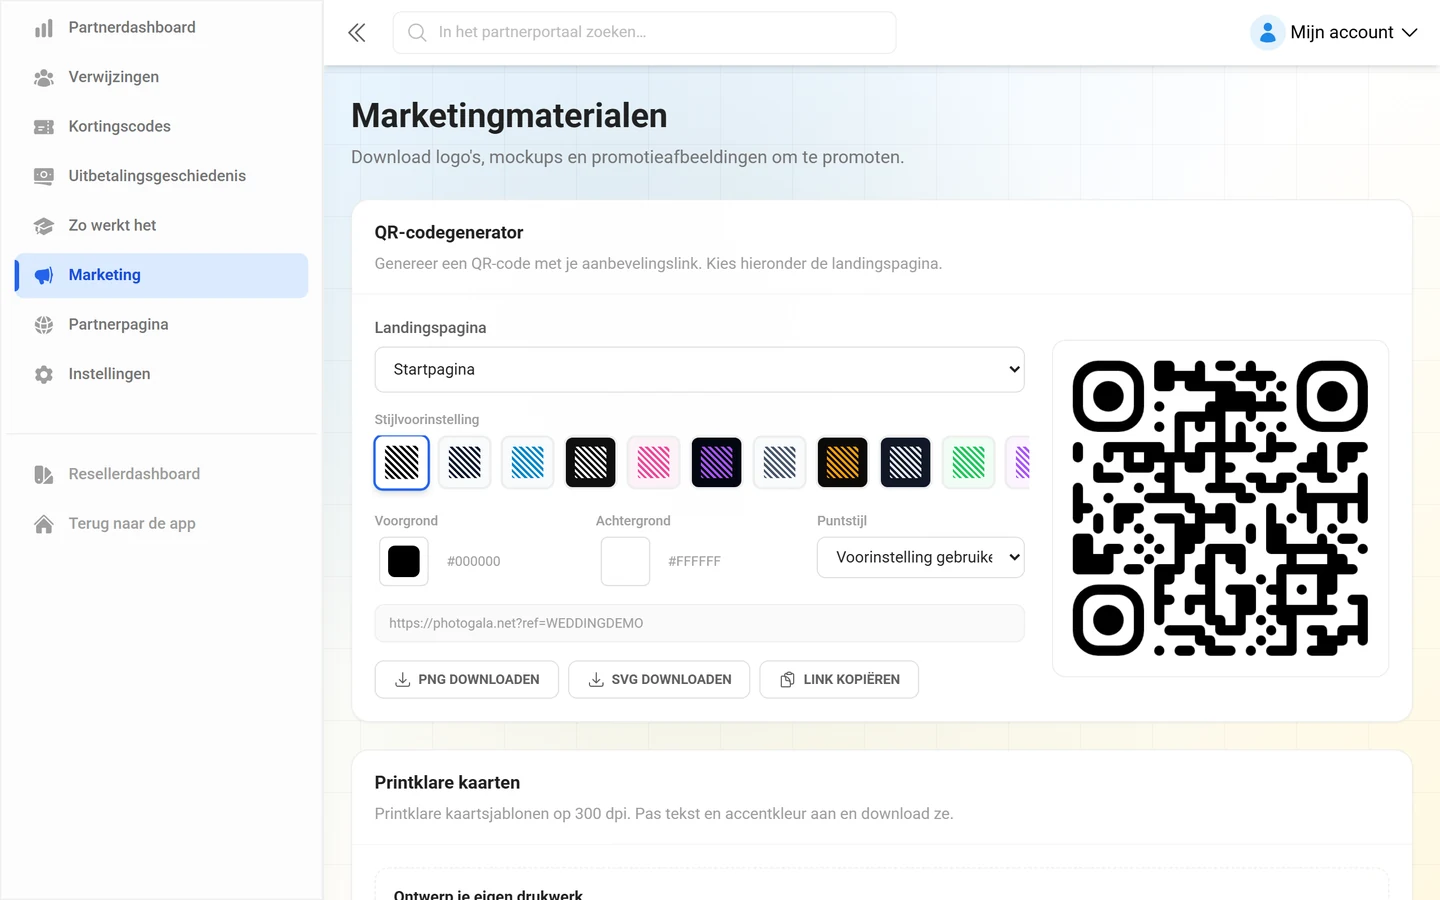
Task: Select the referral URL field with WEDDINGDEMO
Action: [700, 623]
